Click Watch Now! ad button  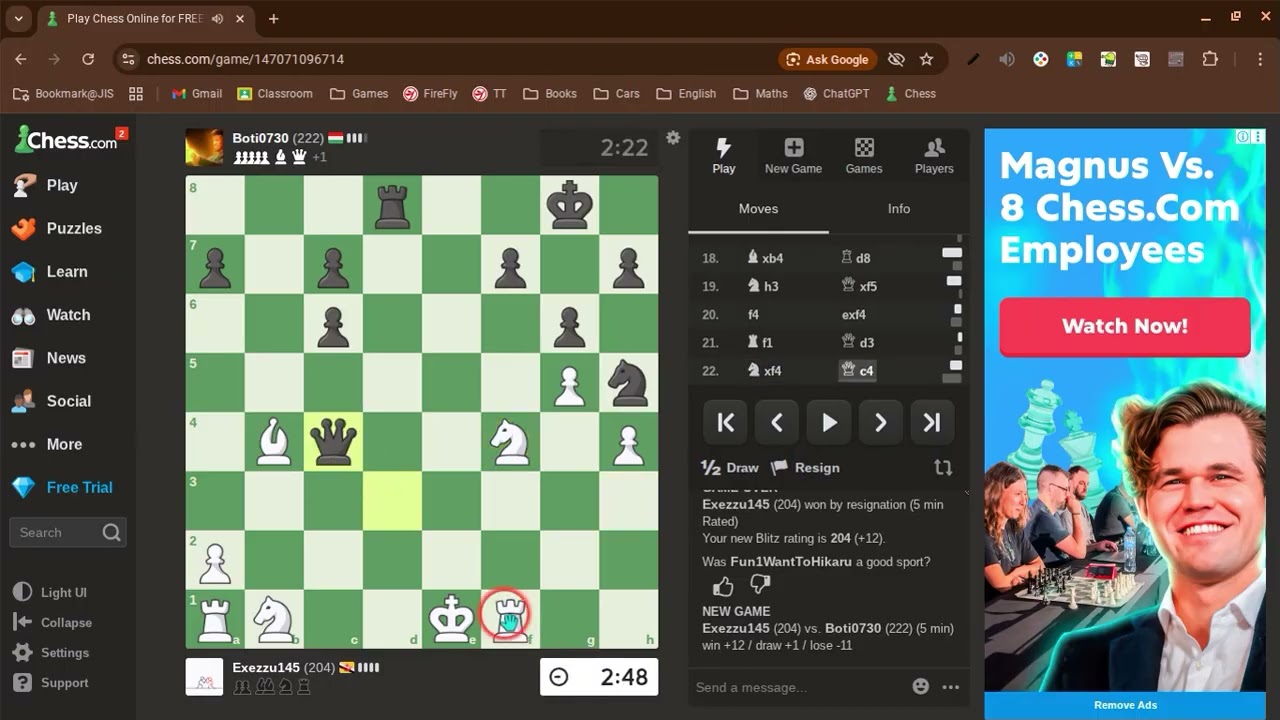point(1125,326)
